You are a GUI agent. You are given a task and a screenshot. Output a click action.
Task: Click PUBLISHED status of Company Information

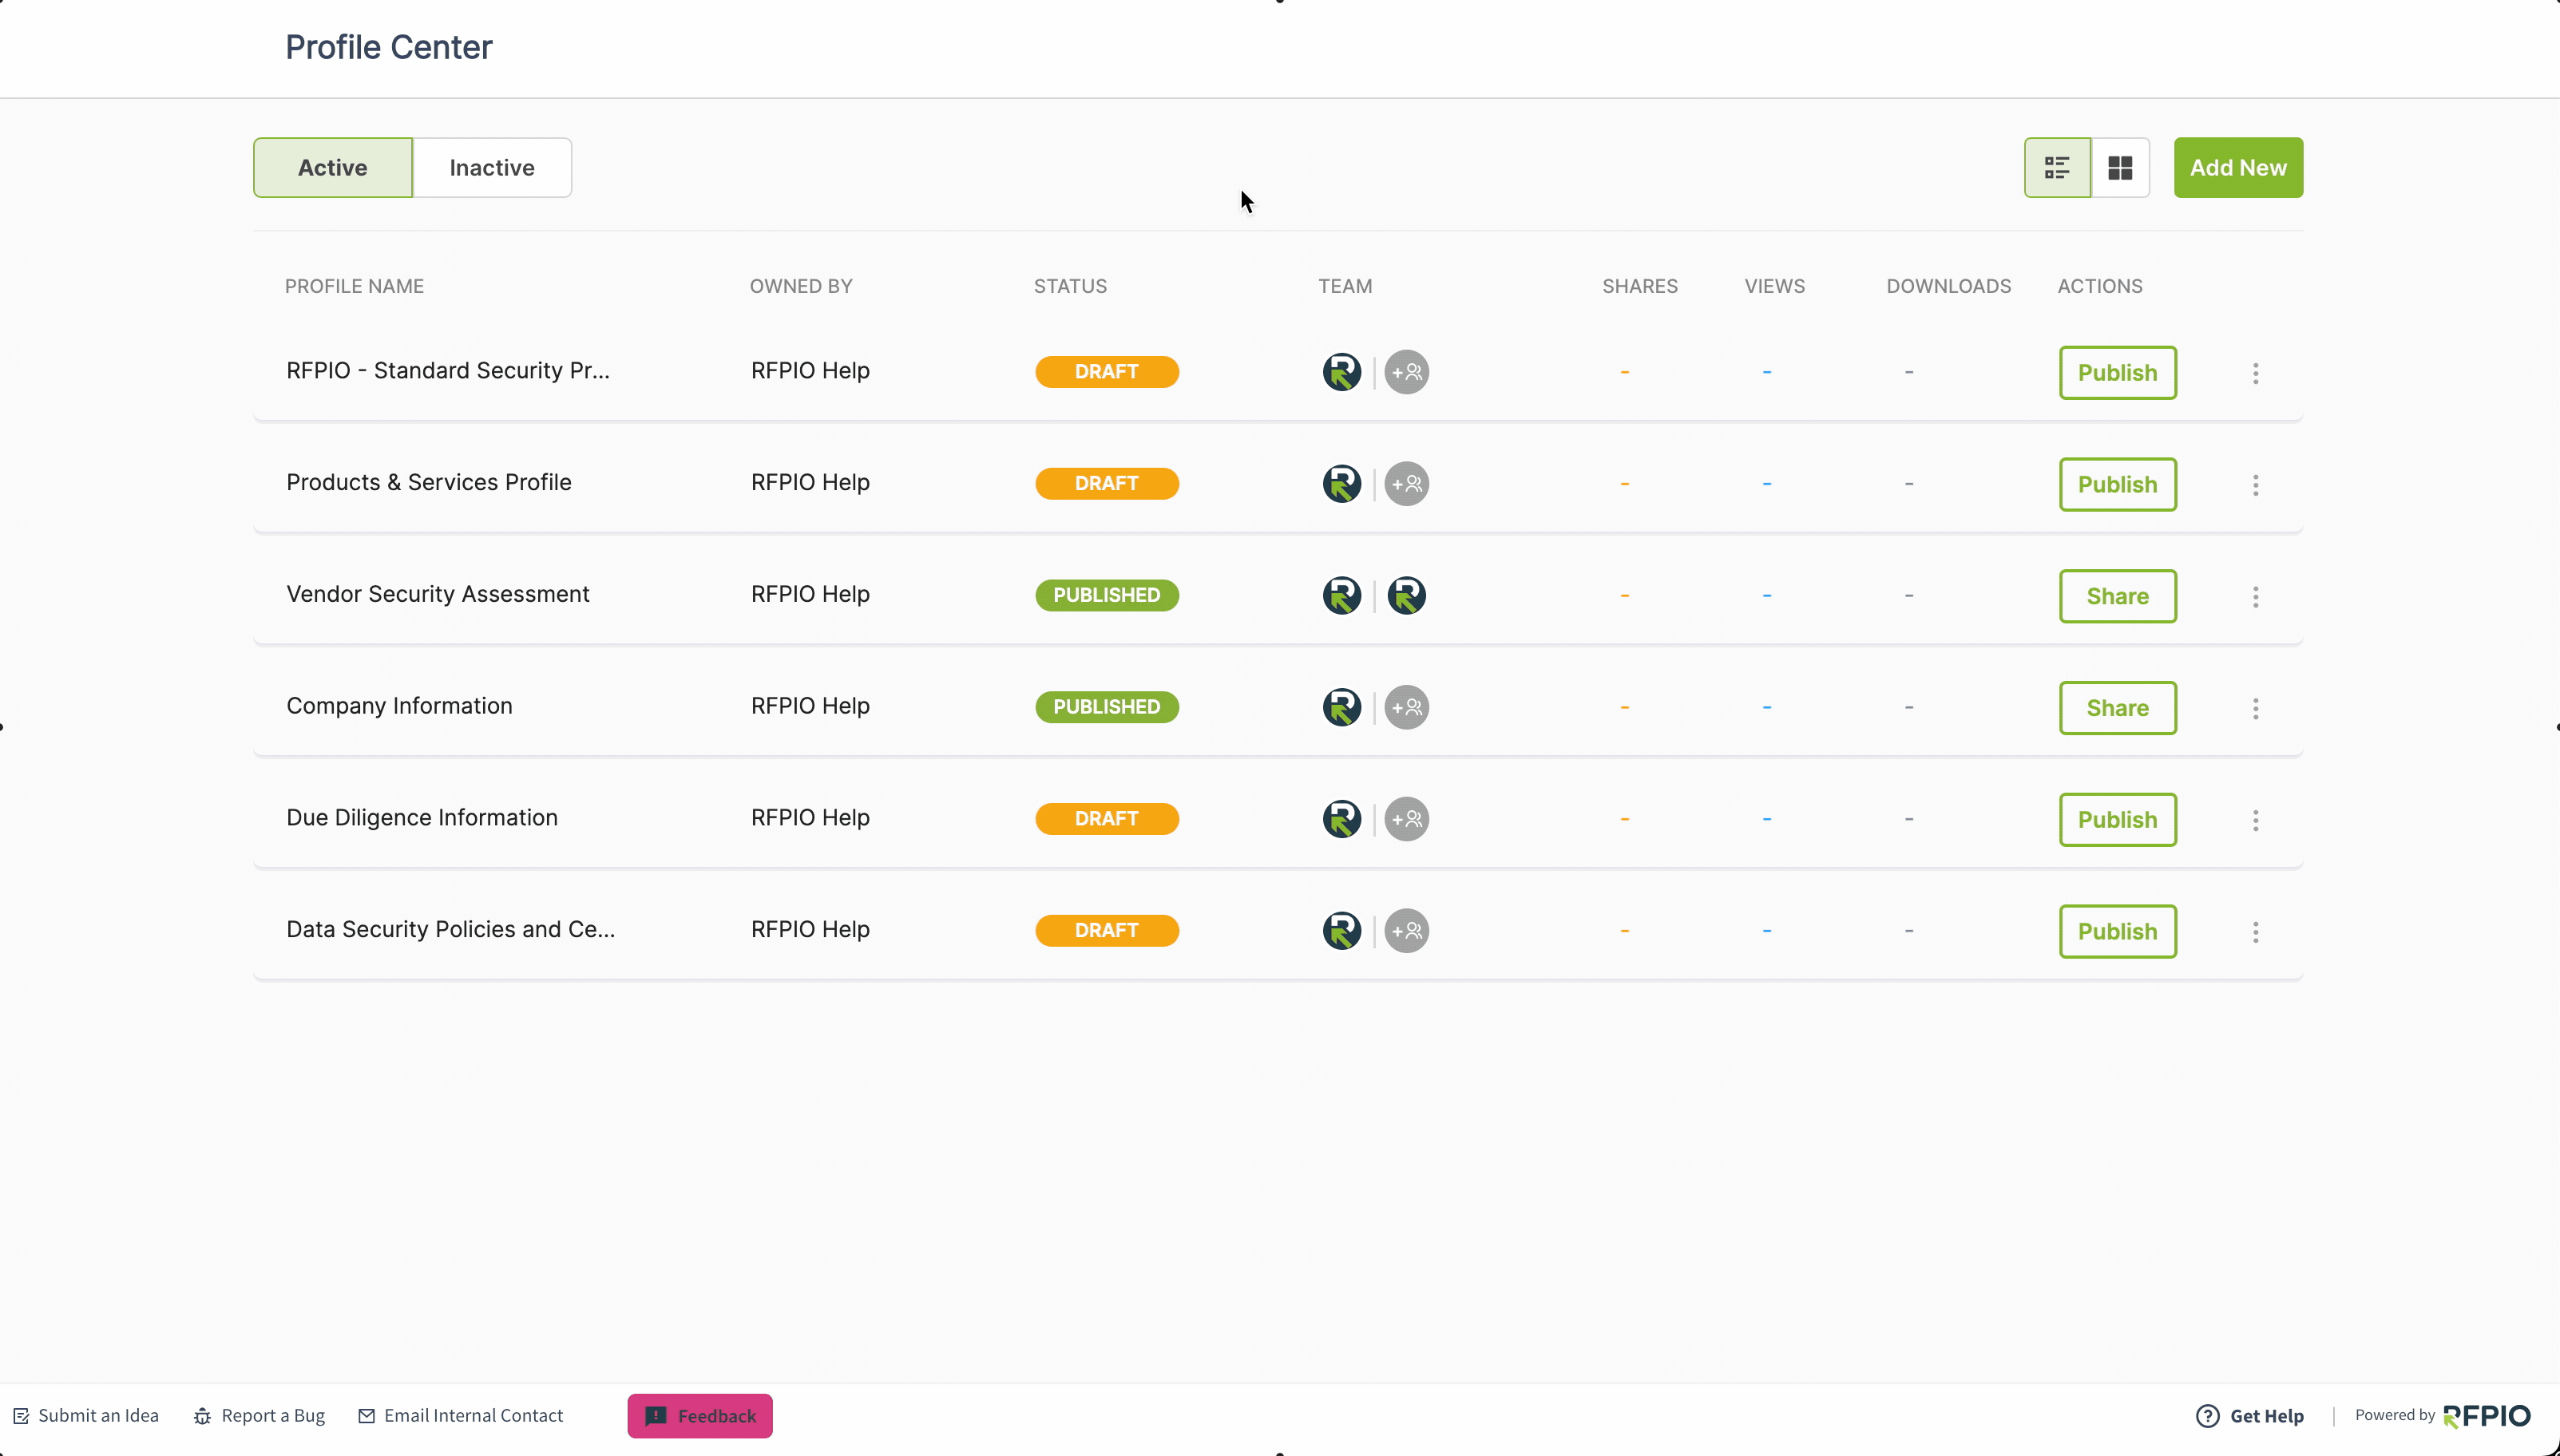[1107, 707]
